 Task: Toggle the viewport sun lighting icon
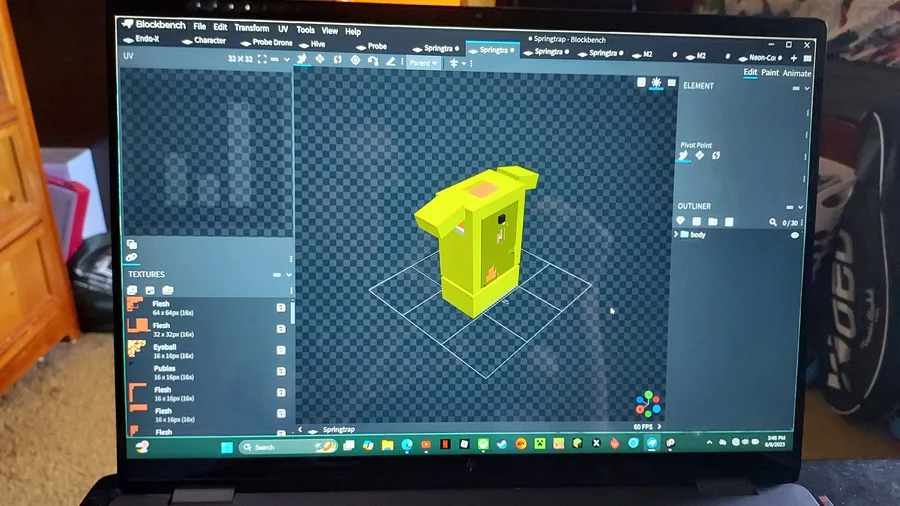click(656, 83)
